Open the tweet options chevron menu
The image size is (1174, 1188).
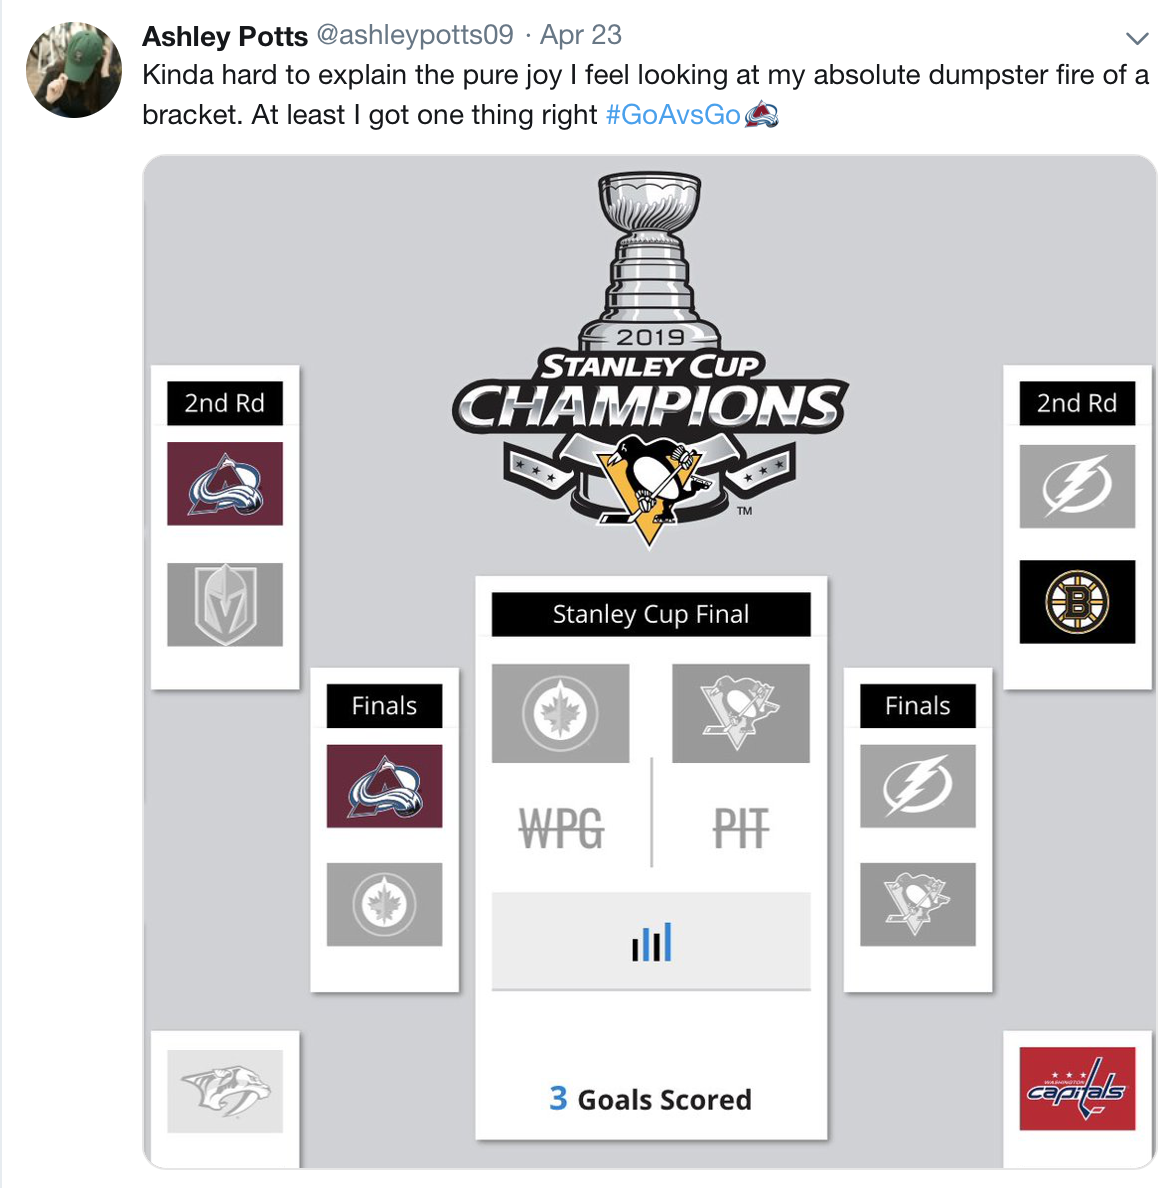(x=1137, y=38)
